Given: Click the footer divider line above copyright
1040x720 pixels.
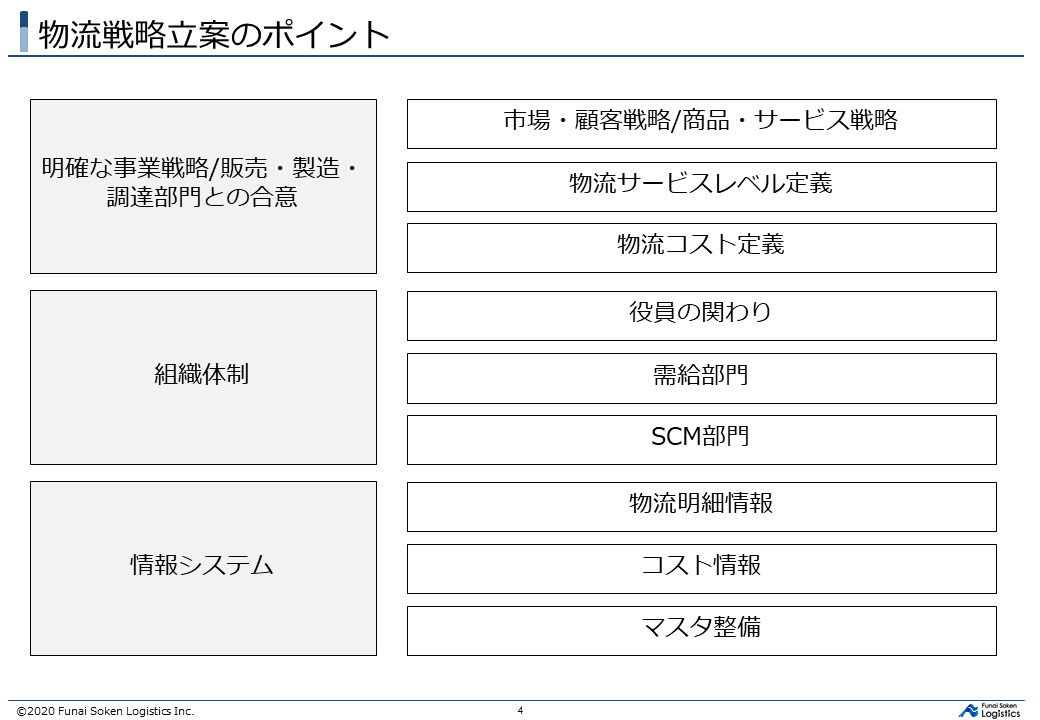Looking at the screenshot, I should click(x=520, y=700).
